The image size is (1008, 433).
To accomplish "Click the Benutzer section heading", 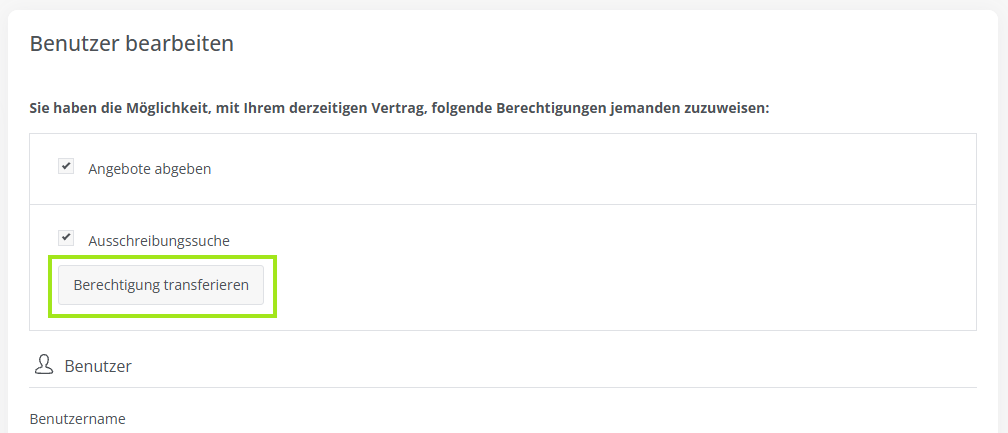I will pyautogui.click(x=98, y=367).
